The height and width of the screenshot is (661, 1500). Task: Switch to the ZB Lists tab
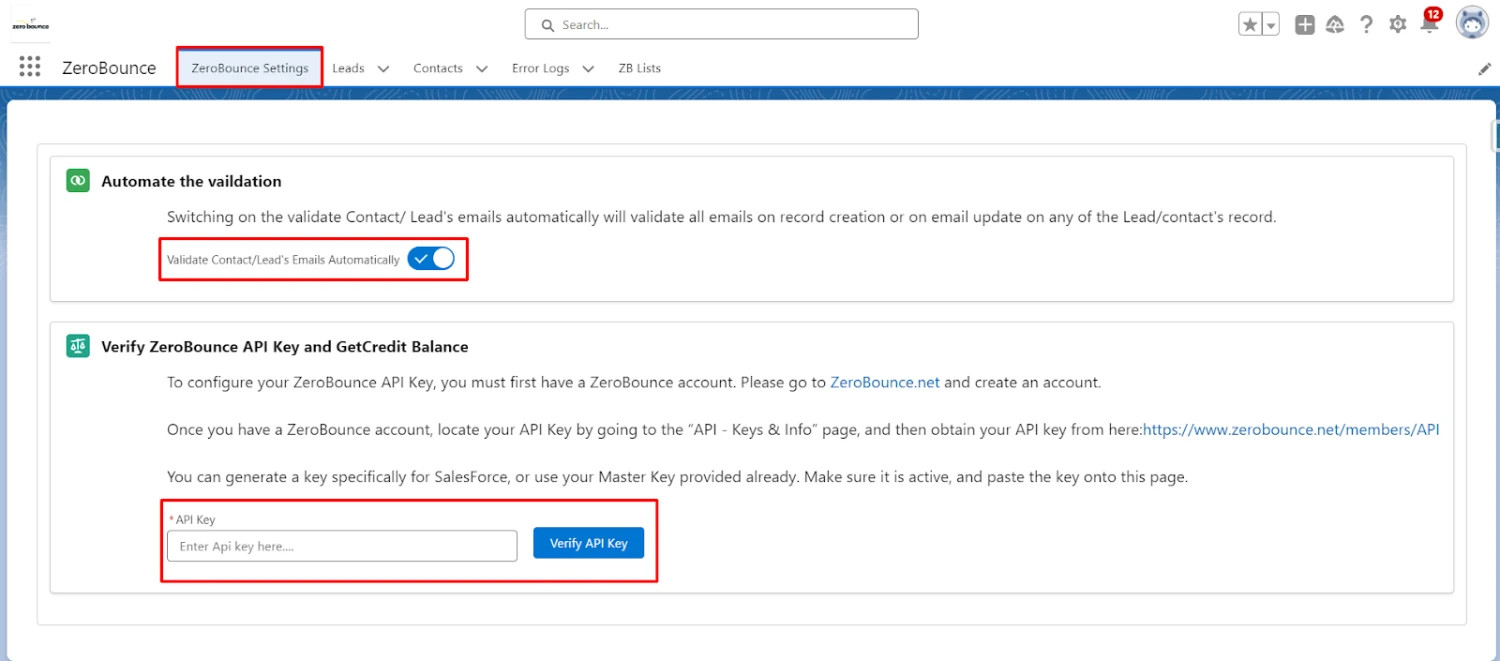(x=639, y=68)
